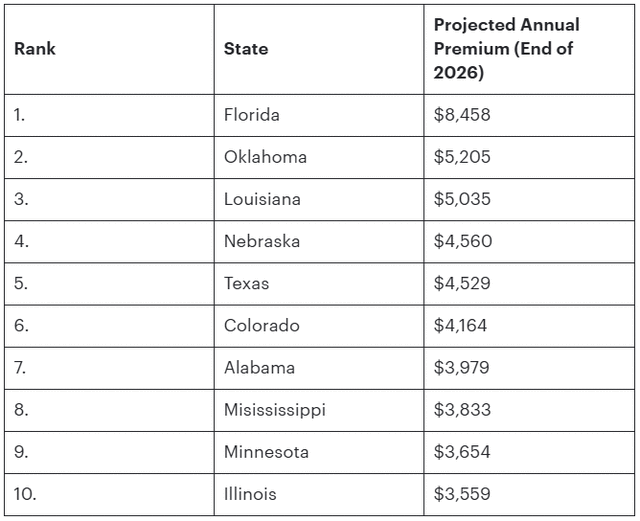This screenshot has width=640, height=521.
Task: Click the Rank column header
Action: click(x=35, y=49)
